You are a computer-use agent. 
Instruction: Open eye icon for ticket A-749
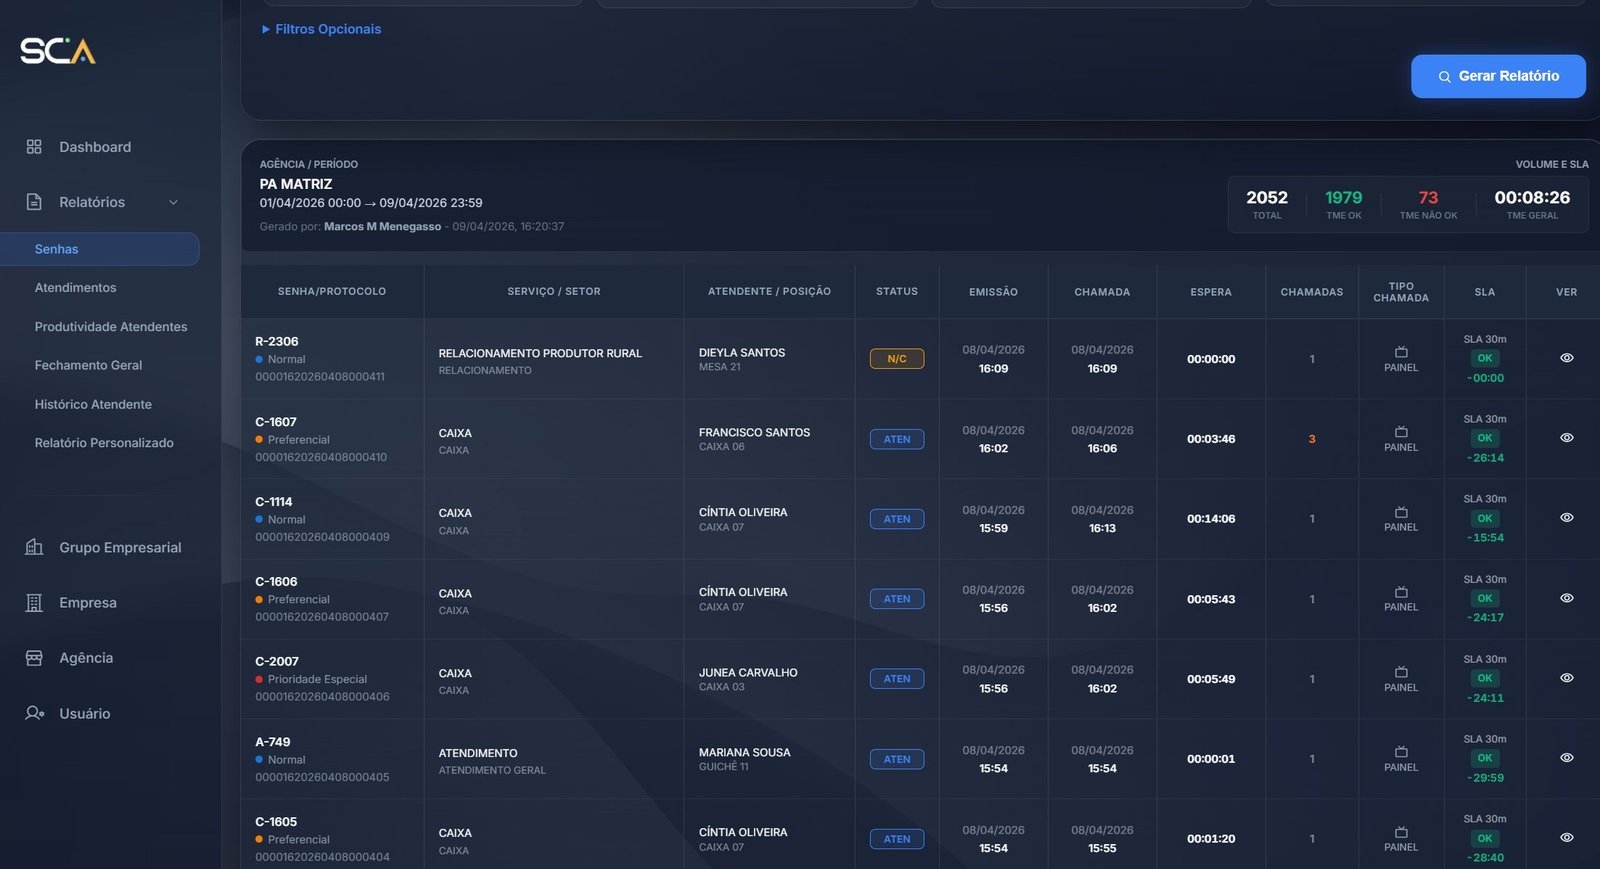1566,758
